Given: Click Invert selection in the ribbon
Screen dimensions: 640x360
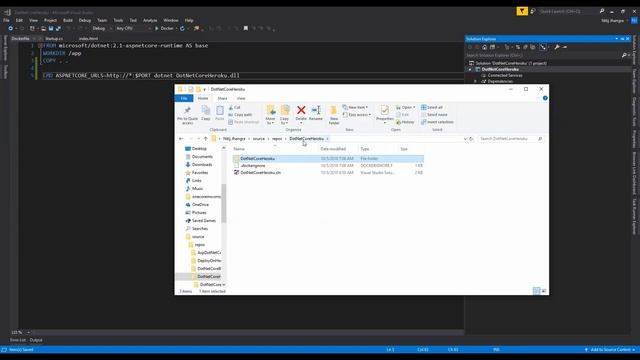Looking at the screenshot, I should pos(437,122).
